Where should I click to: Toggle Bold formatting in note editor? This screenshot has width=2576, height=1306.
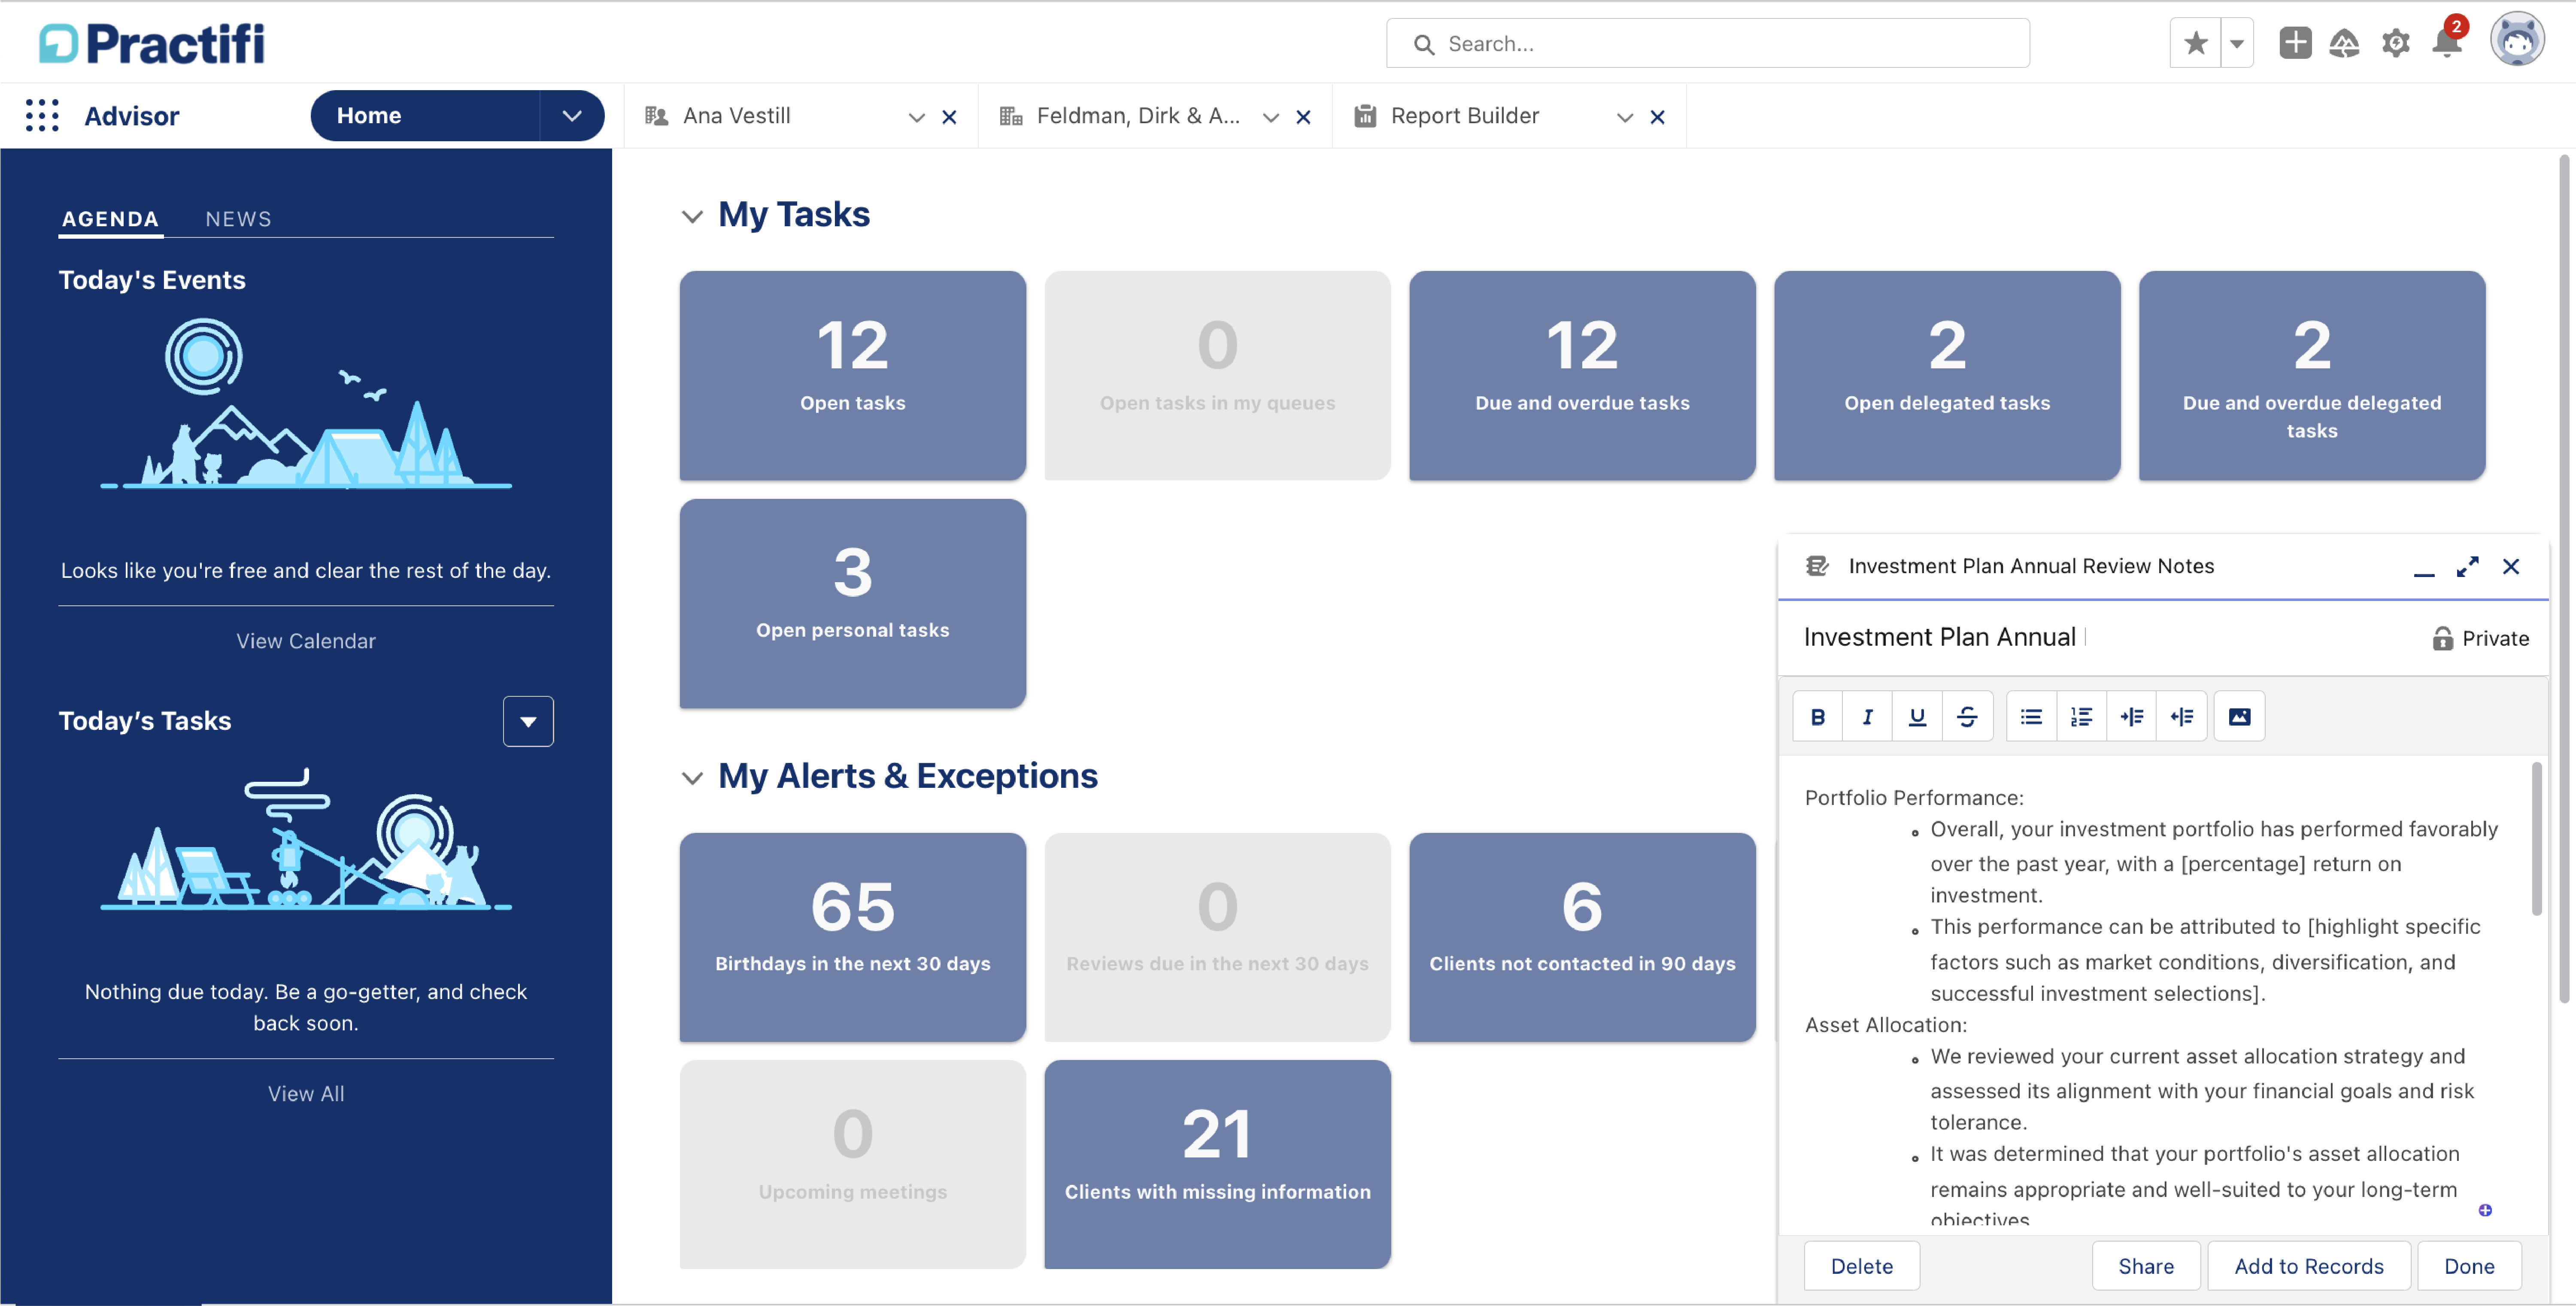pos(1818,716)
